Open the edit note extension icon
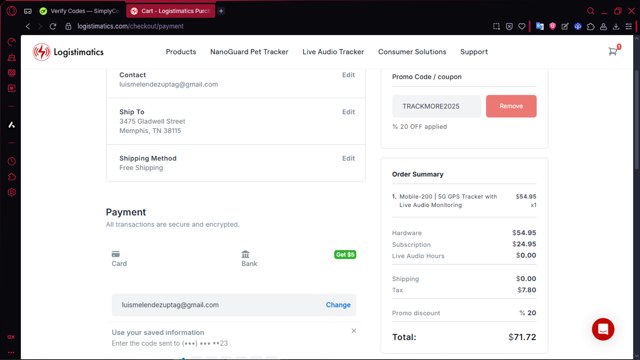 coord(565,27)
